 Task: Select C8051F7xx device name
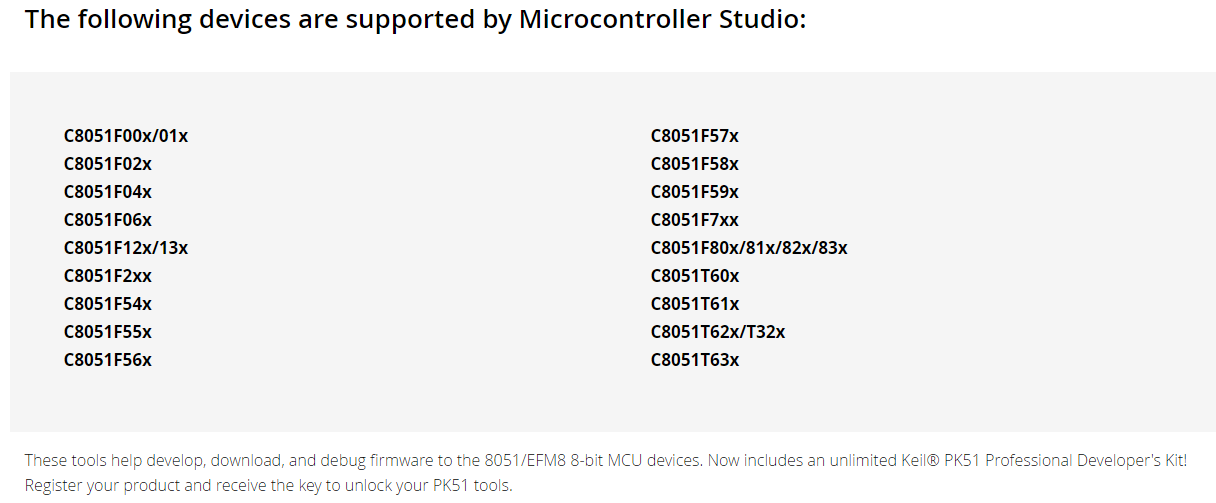tap(695, 220)
